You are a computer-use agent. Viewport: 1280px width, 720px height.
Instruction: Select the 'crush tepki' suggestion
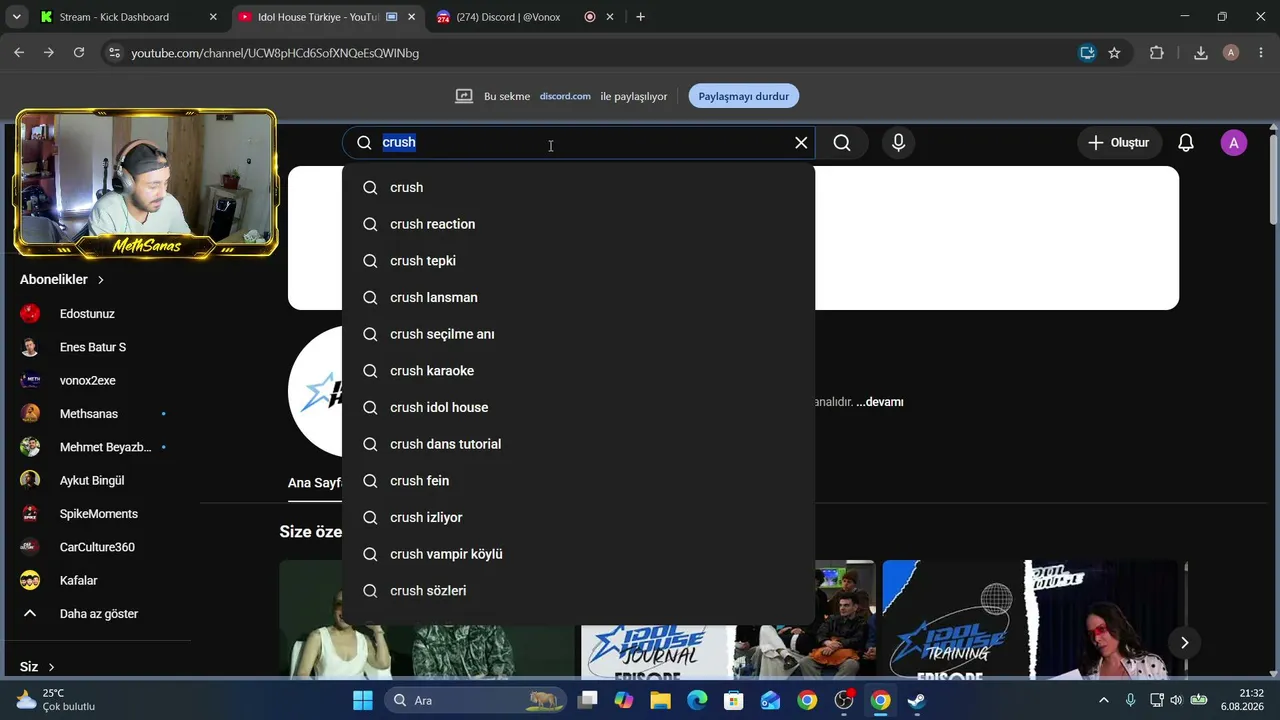578,261
